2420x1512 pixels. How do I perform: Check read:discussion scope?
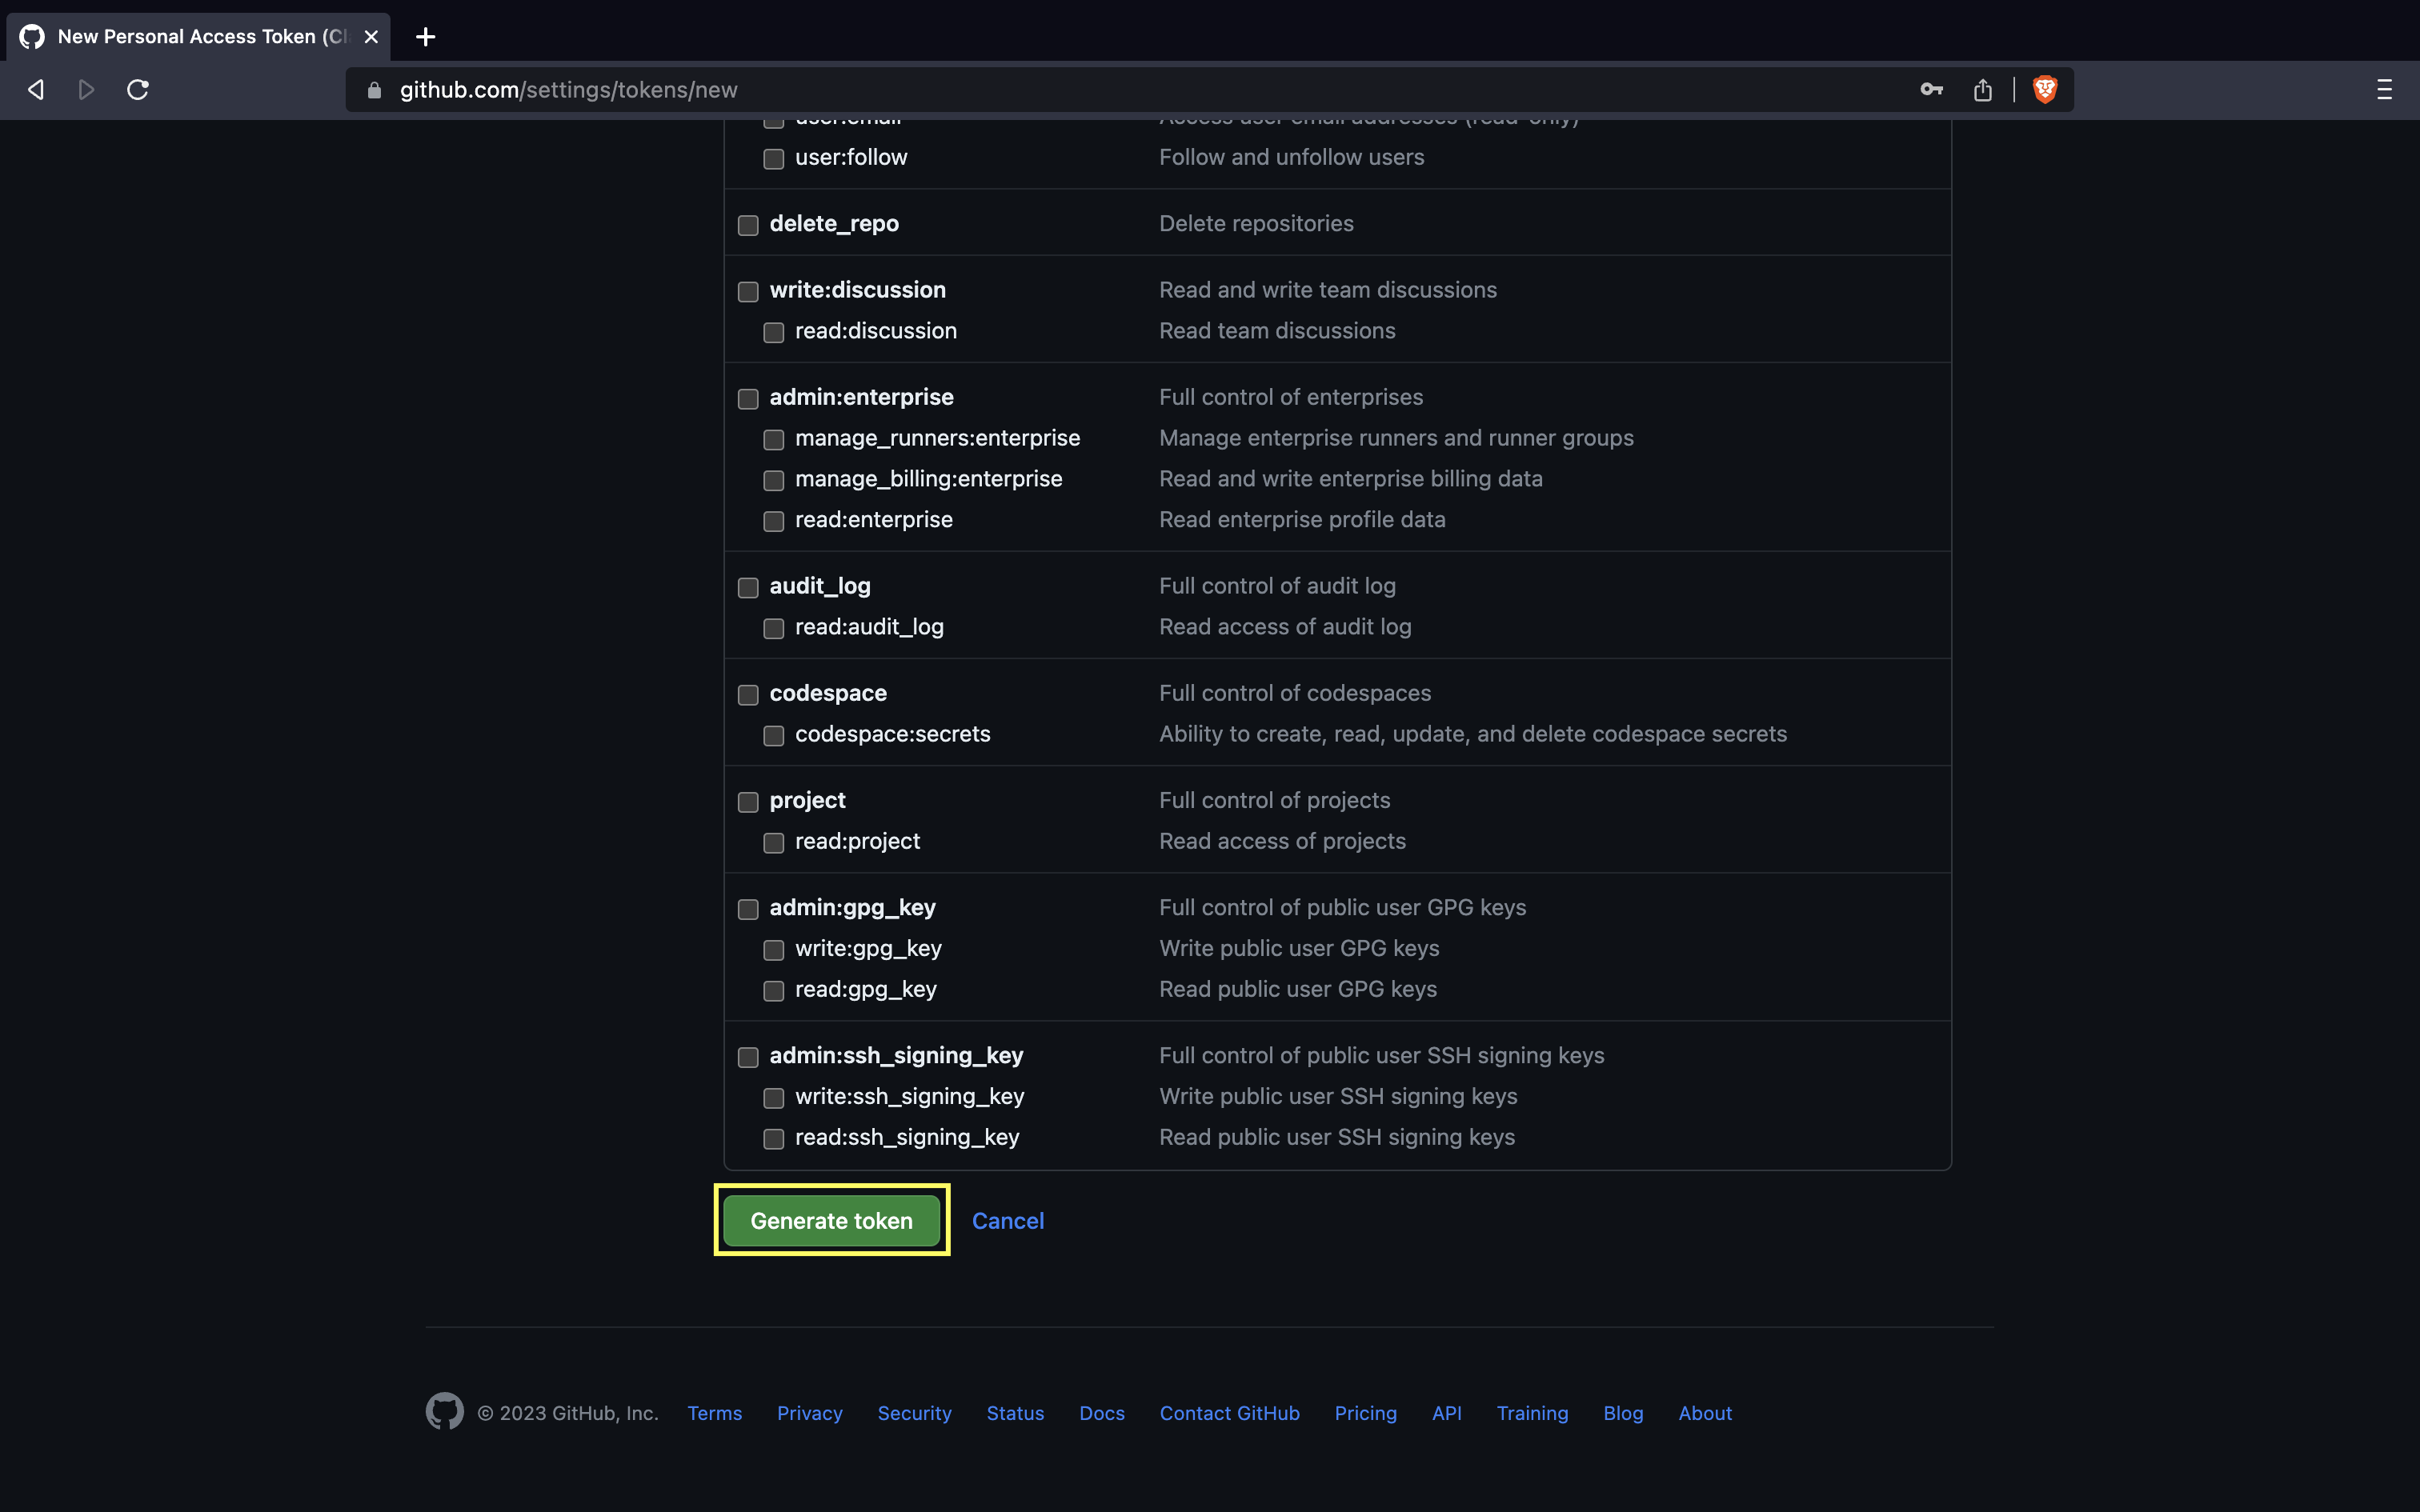[x=774, y=332]
